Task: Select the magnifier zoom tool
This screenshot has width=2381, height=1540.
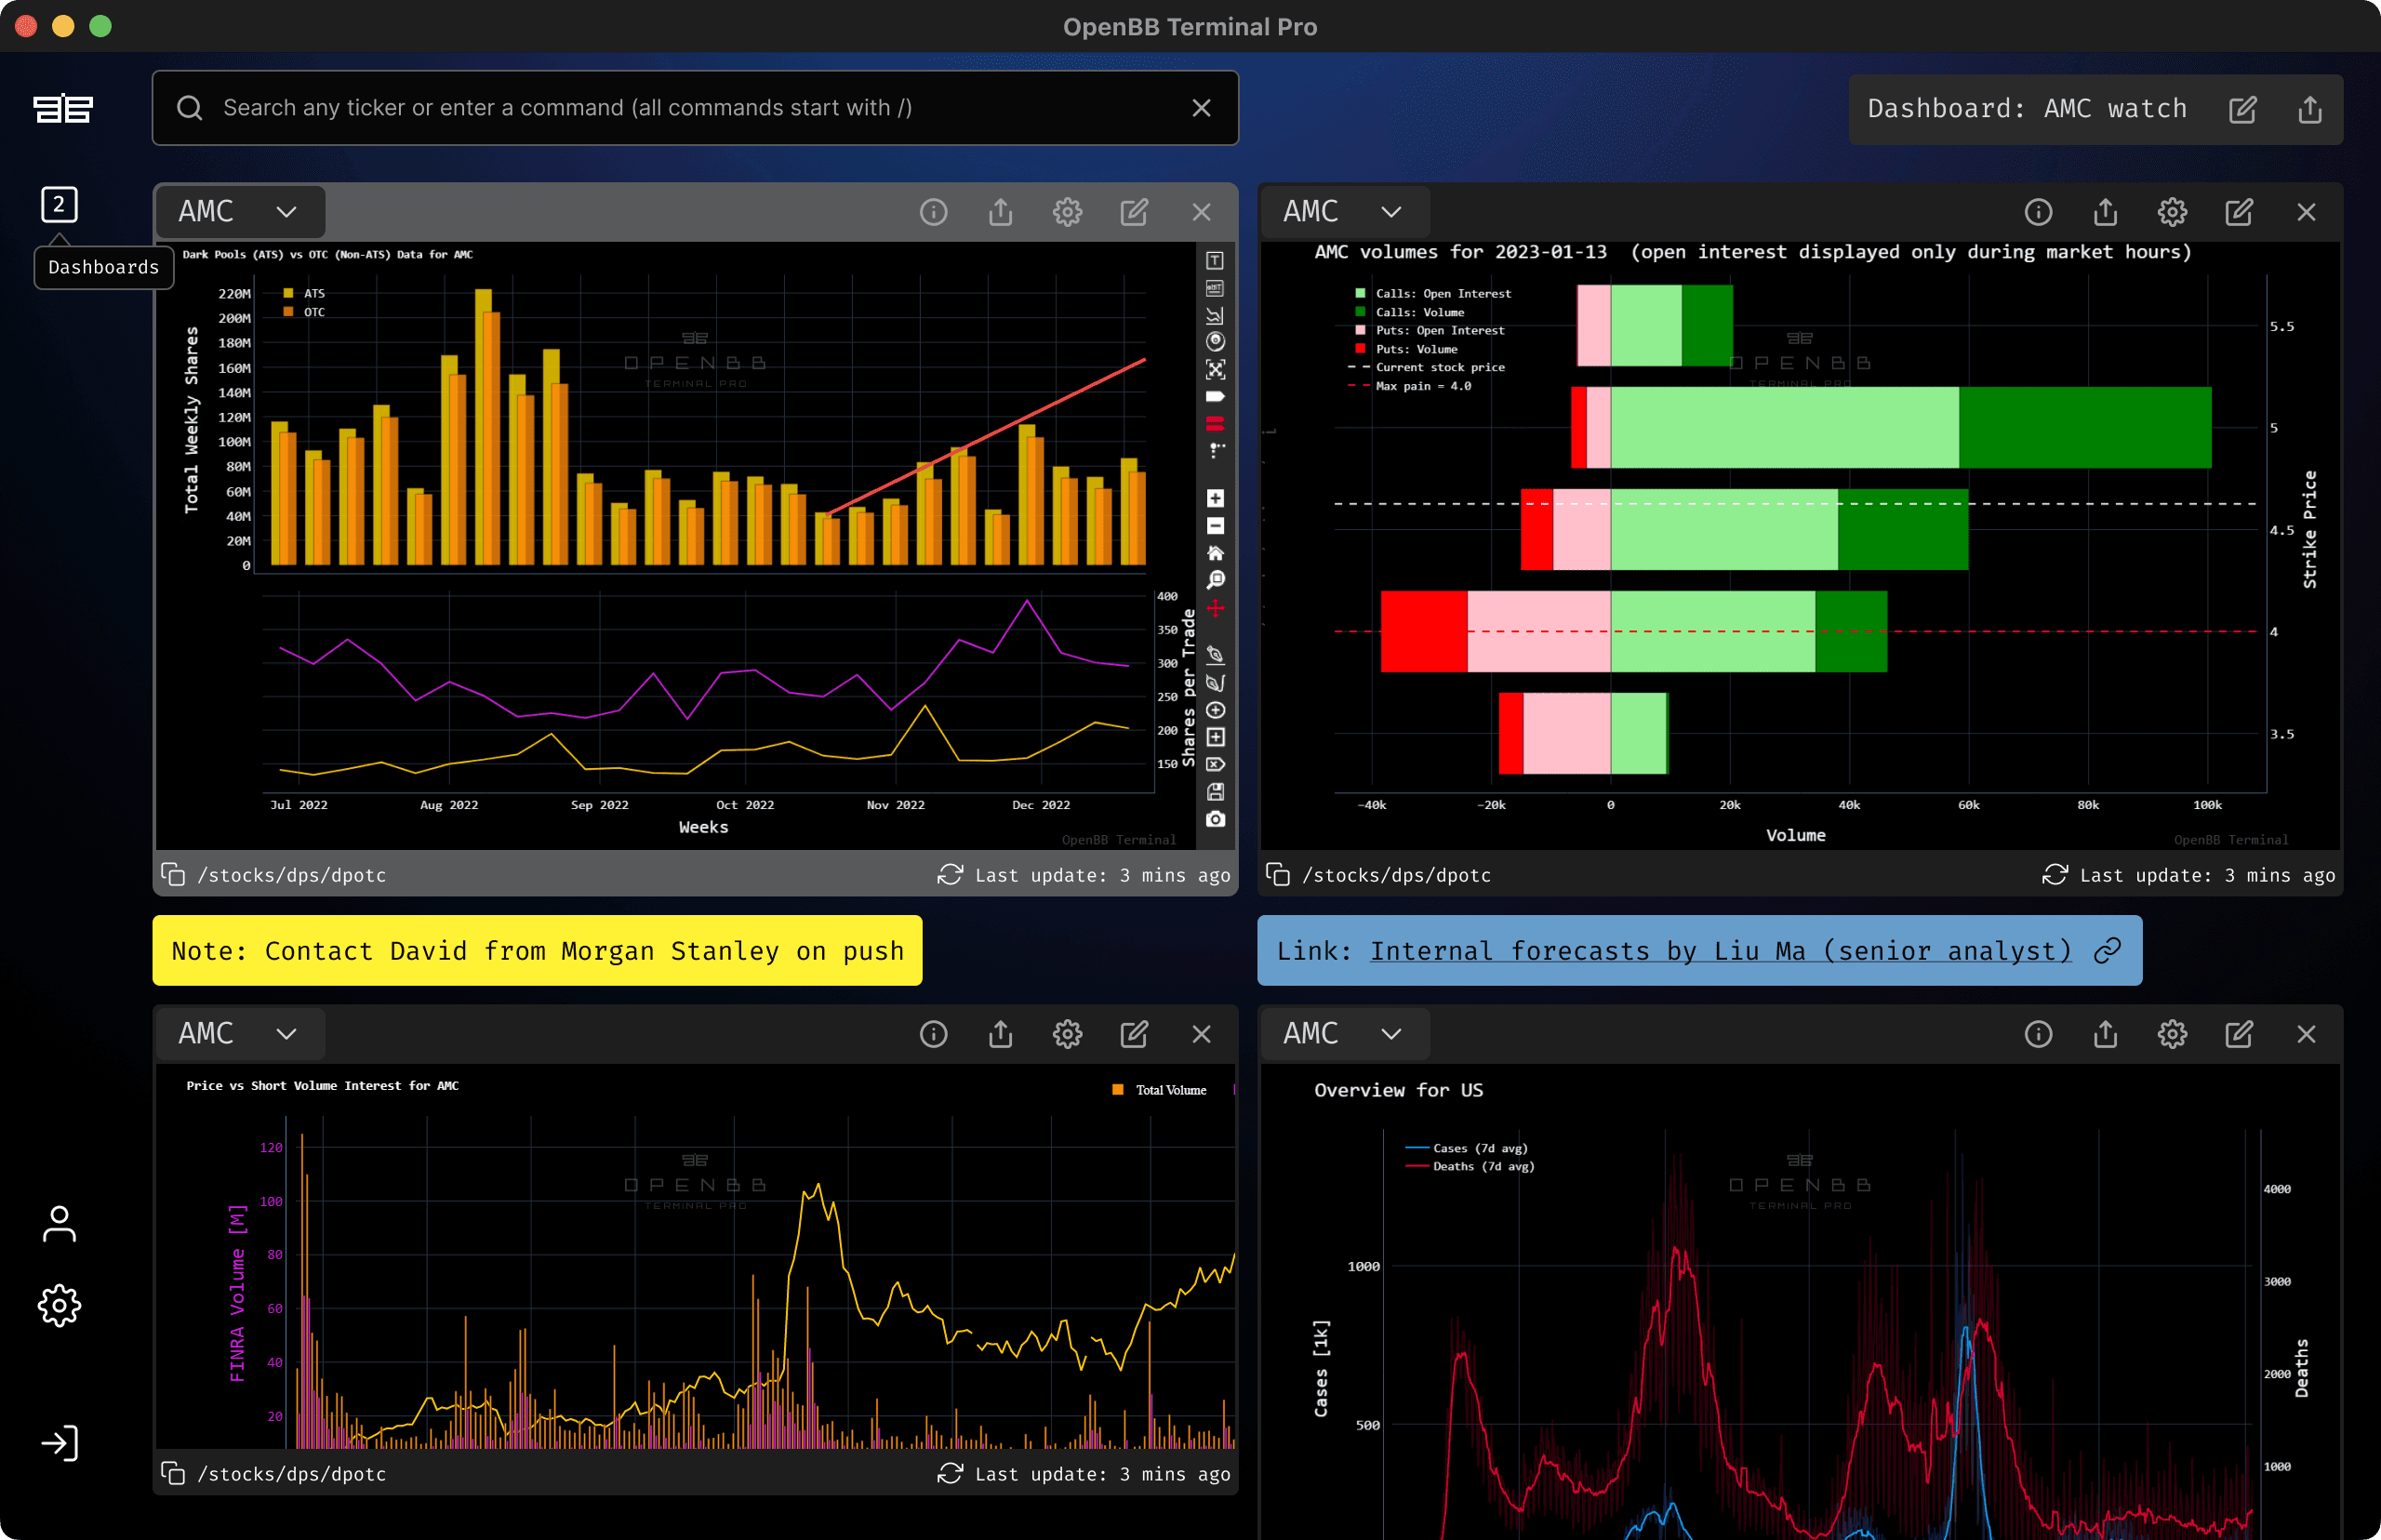Action: [1215, 580]
